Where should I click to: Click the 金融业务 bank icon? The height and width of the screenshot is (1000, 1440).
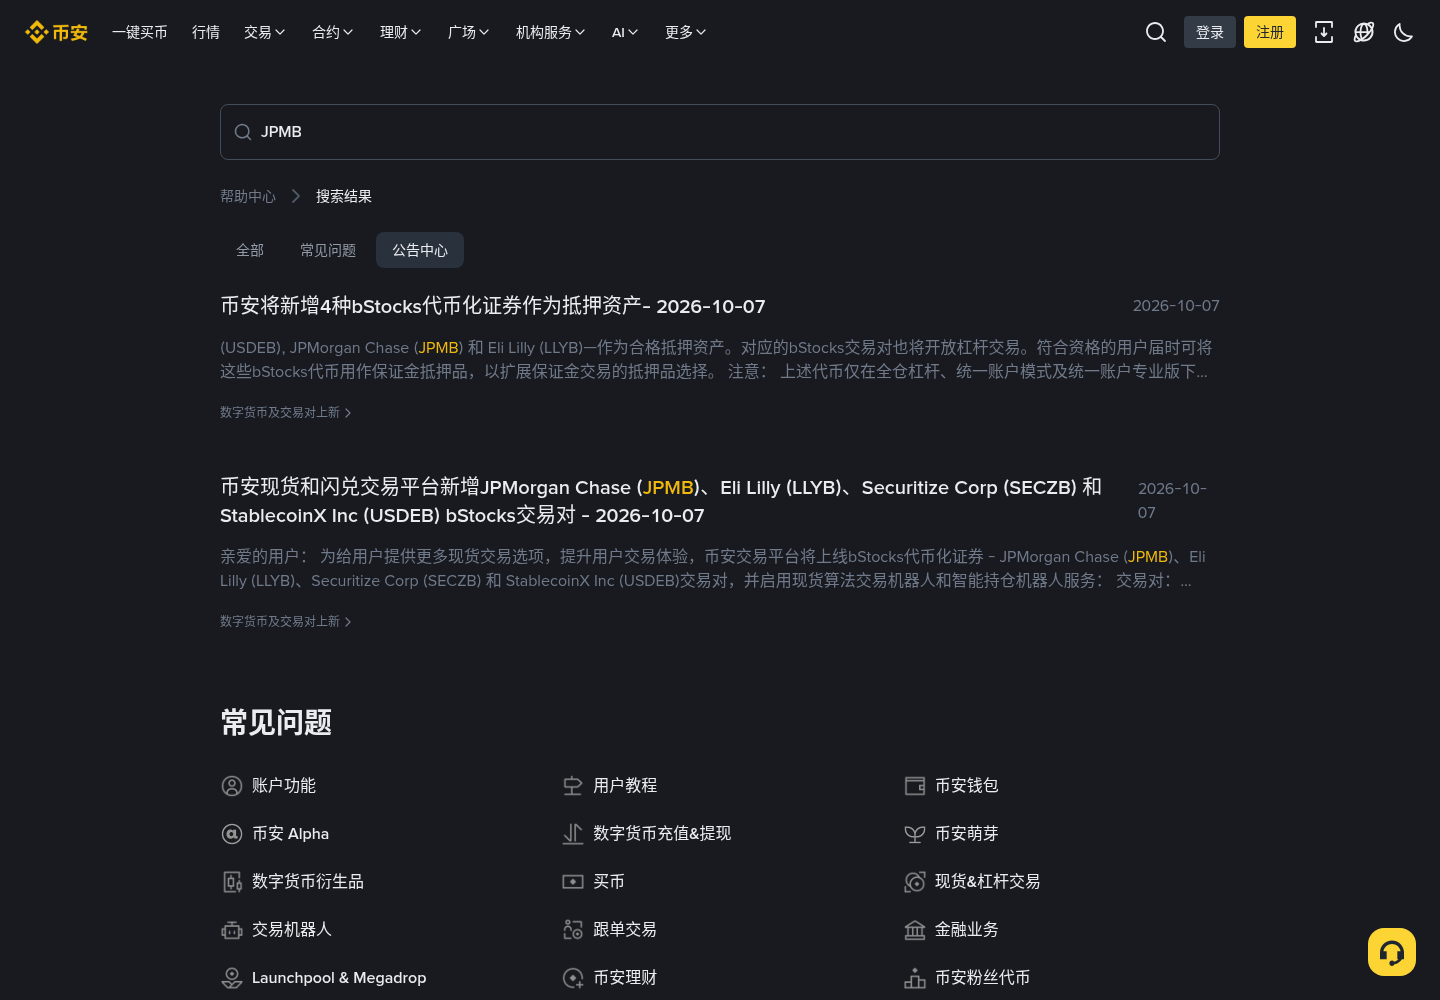click(915, 930)
